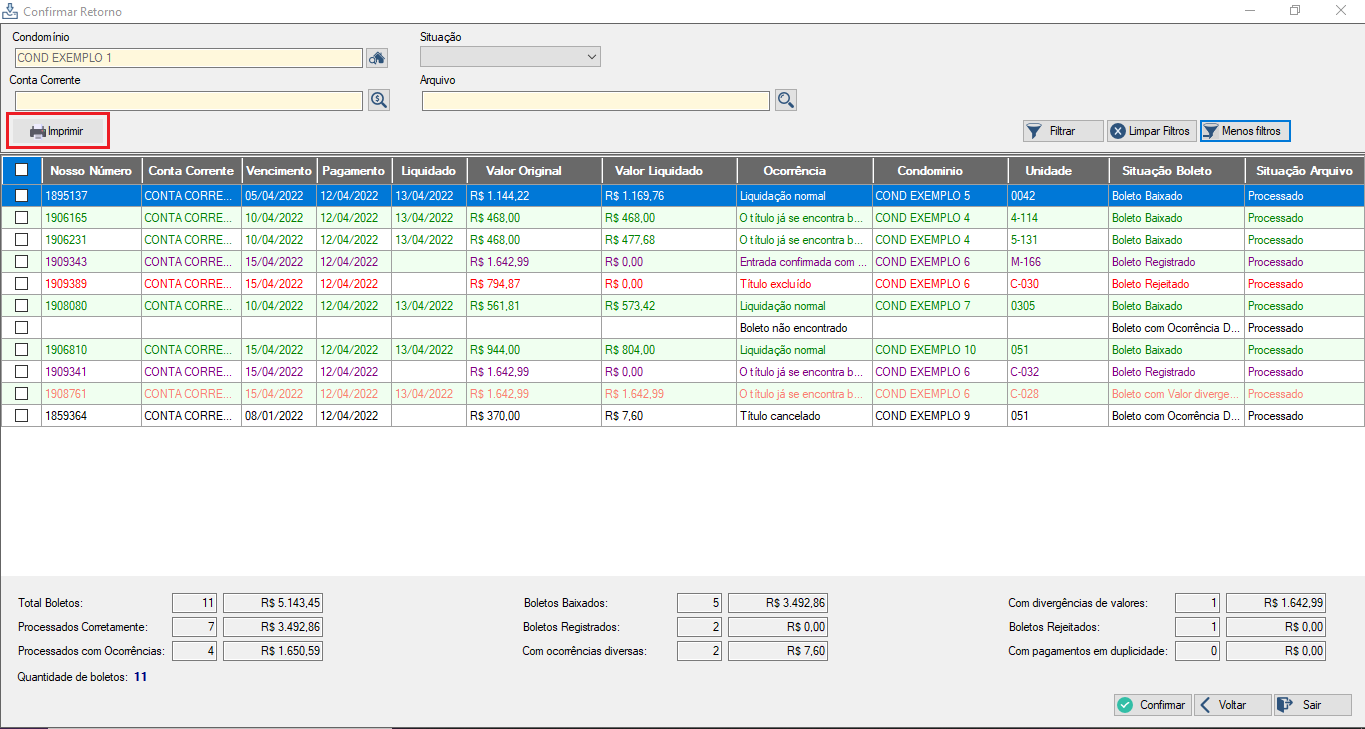Clear all filters with Limpar Filtros
This screenshot has width=1365, height=729.
click(x=1151, y=131)
